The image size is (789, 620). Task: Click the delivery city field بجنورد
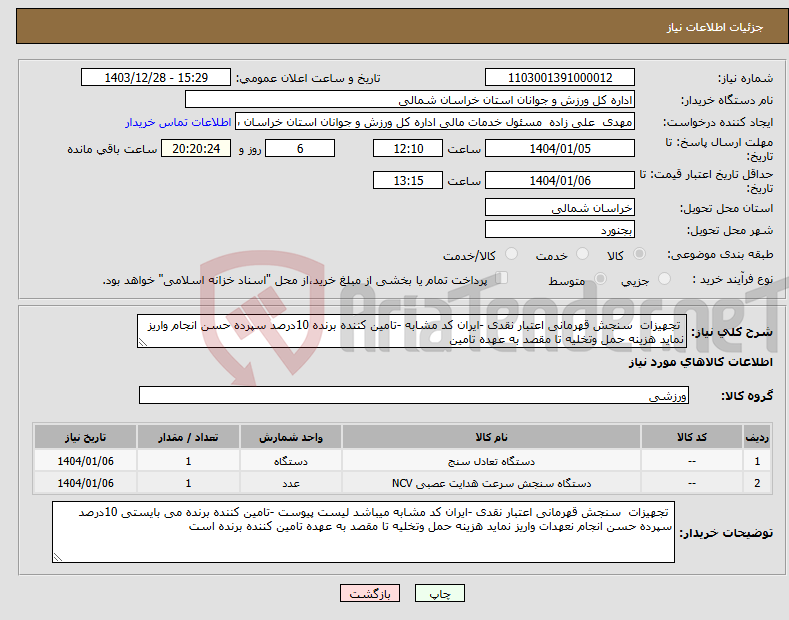(x=560, y=229)
